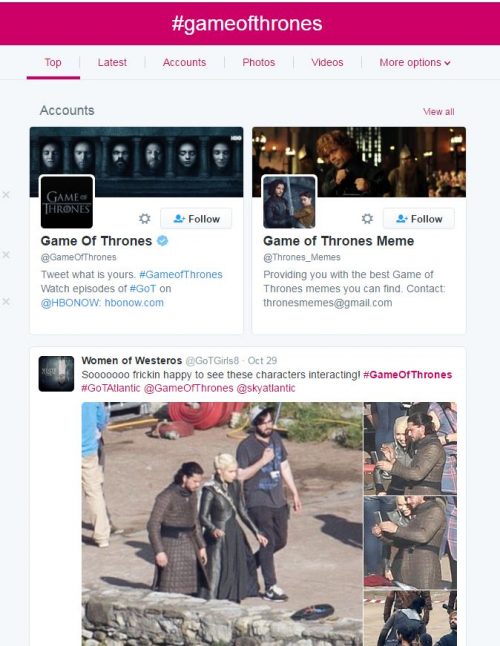Open the Videos tab
Image resolution: width=500 pixels, height=646 pixels.
pos(327,63)
